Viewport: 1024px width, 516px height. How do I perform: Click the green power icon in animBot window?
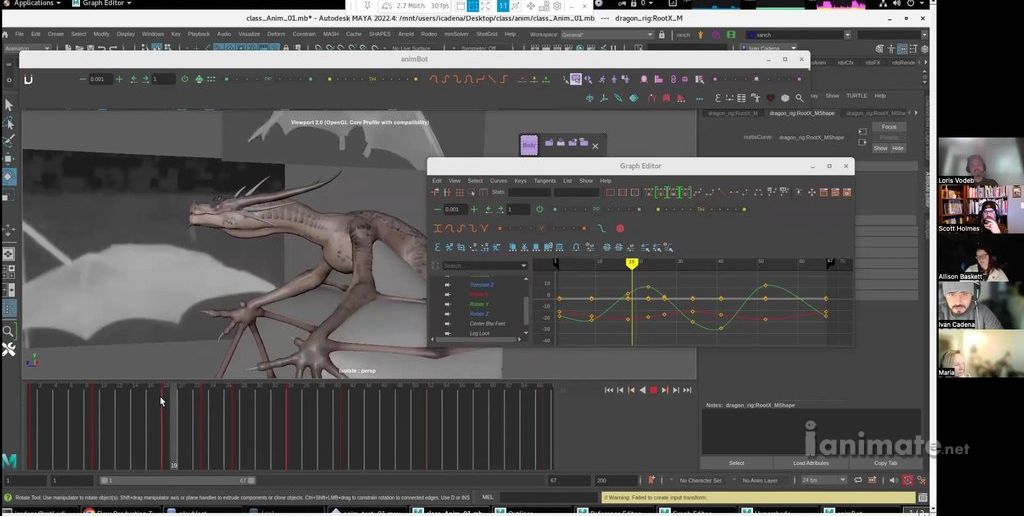pyautogui.click(x=185, y=79)
